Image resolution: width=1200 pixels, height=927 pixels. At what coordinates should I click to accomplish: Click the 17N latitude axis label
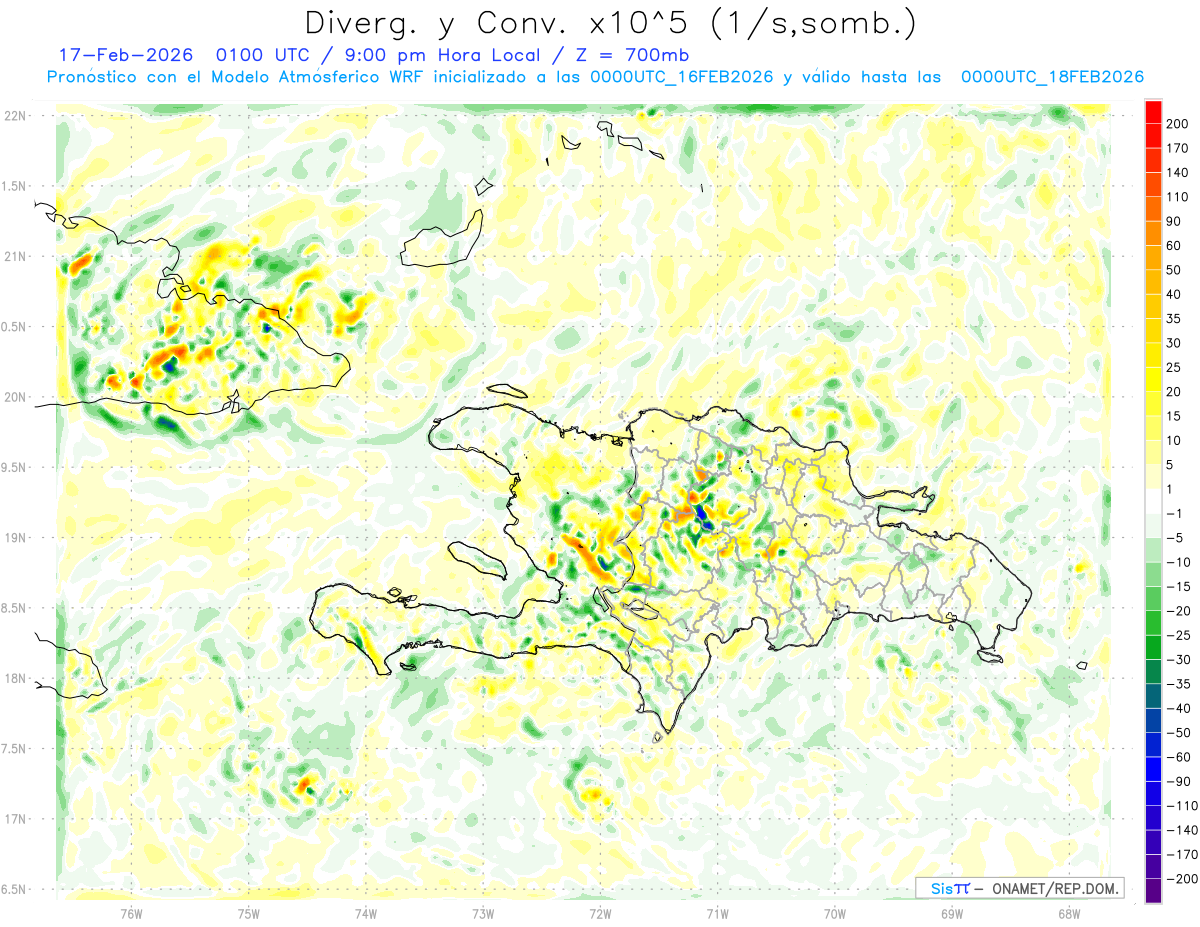point(16,819)
